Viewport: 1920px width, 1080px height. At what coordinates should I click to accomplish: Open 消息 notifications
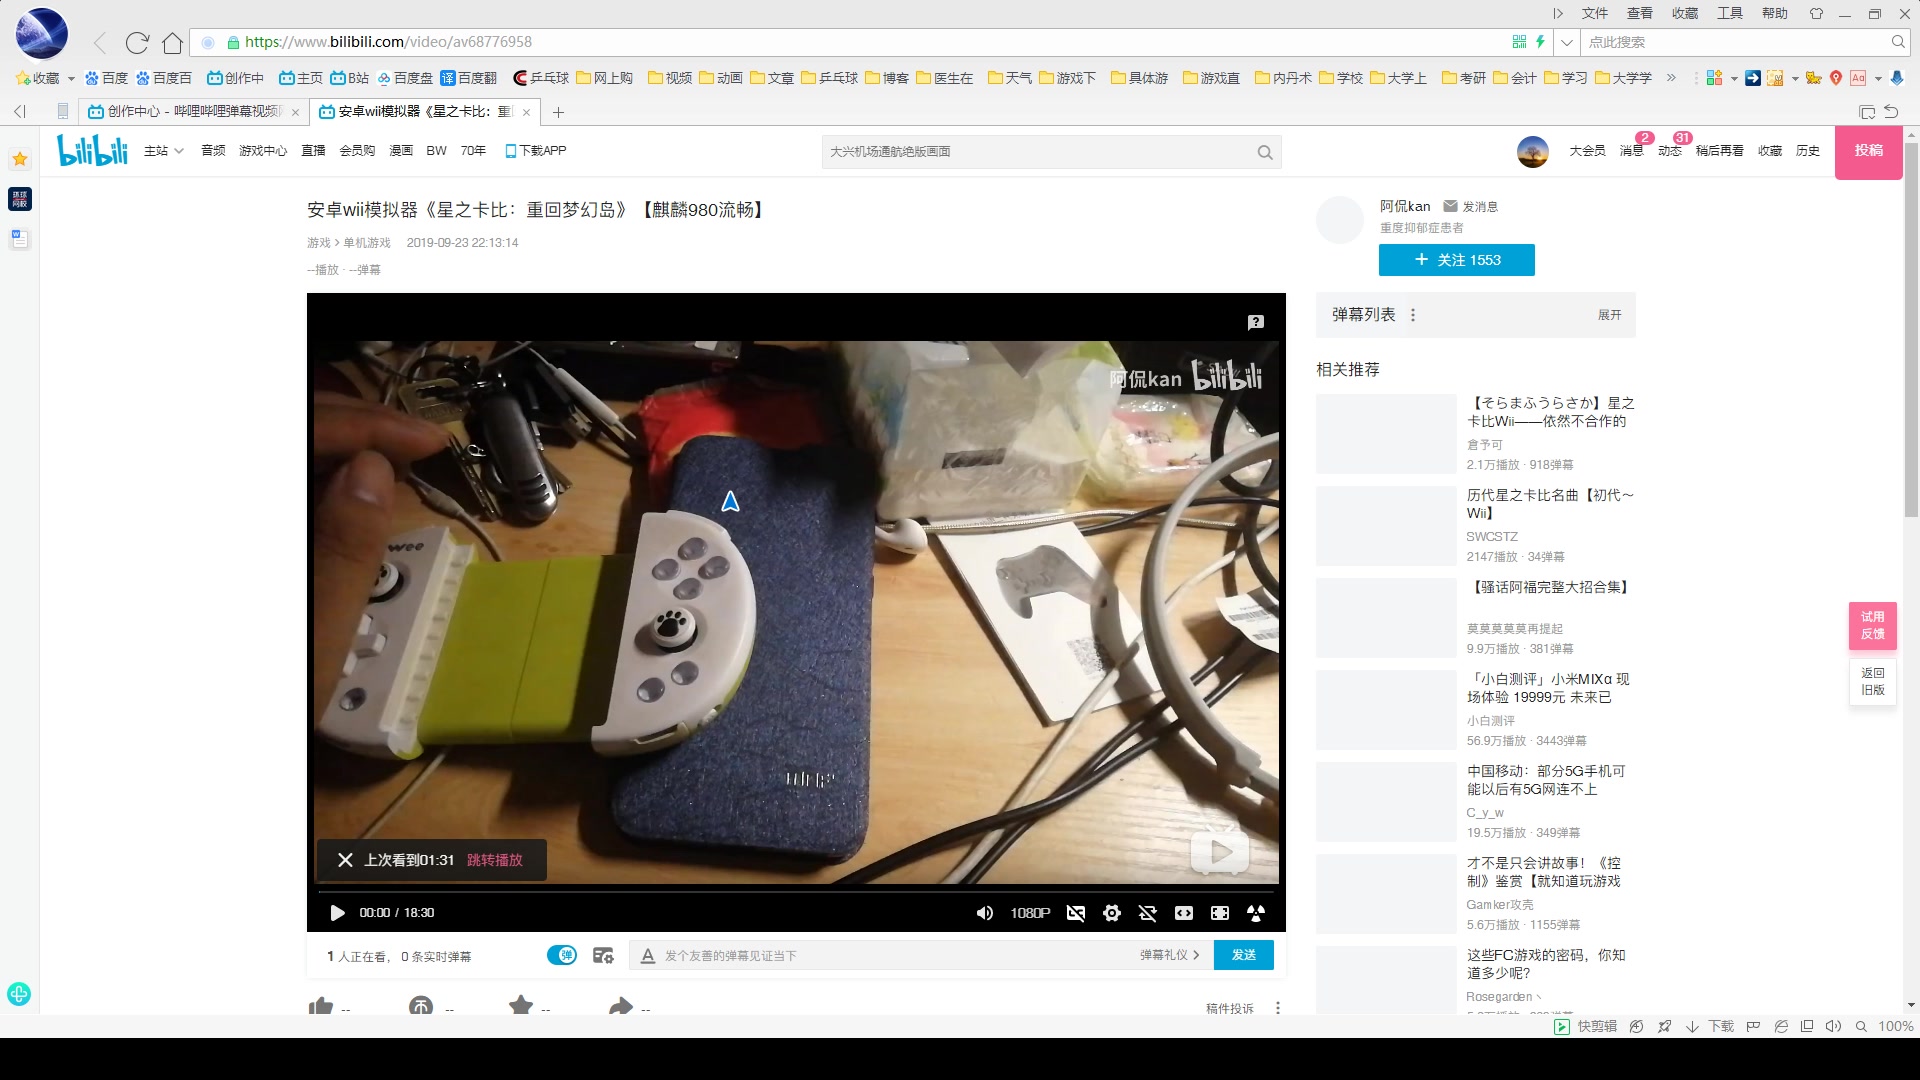pyautogui.click(x=1631, y=151)
